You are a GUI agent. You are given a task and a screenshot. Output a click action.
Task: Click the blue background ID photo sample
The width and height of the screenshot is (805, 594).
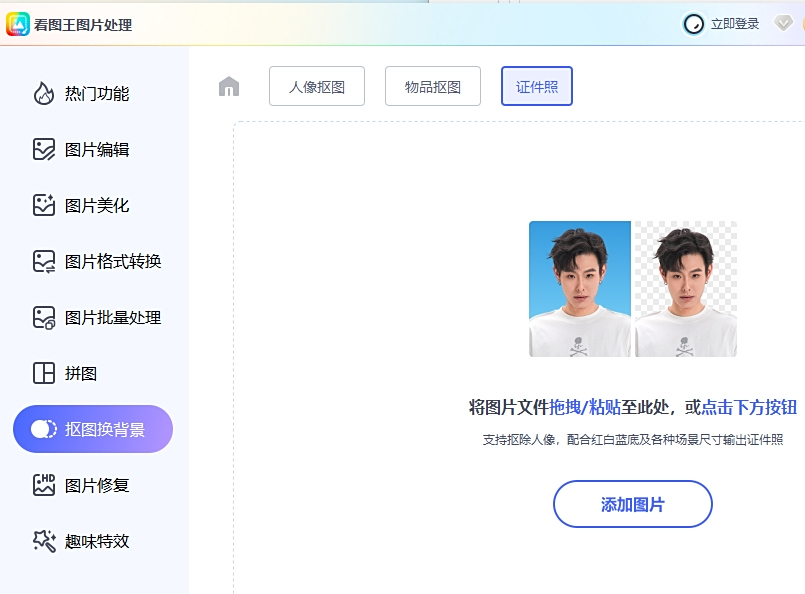[x=579, y=289]
